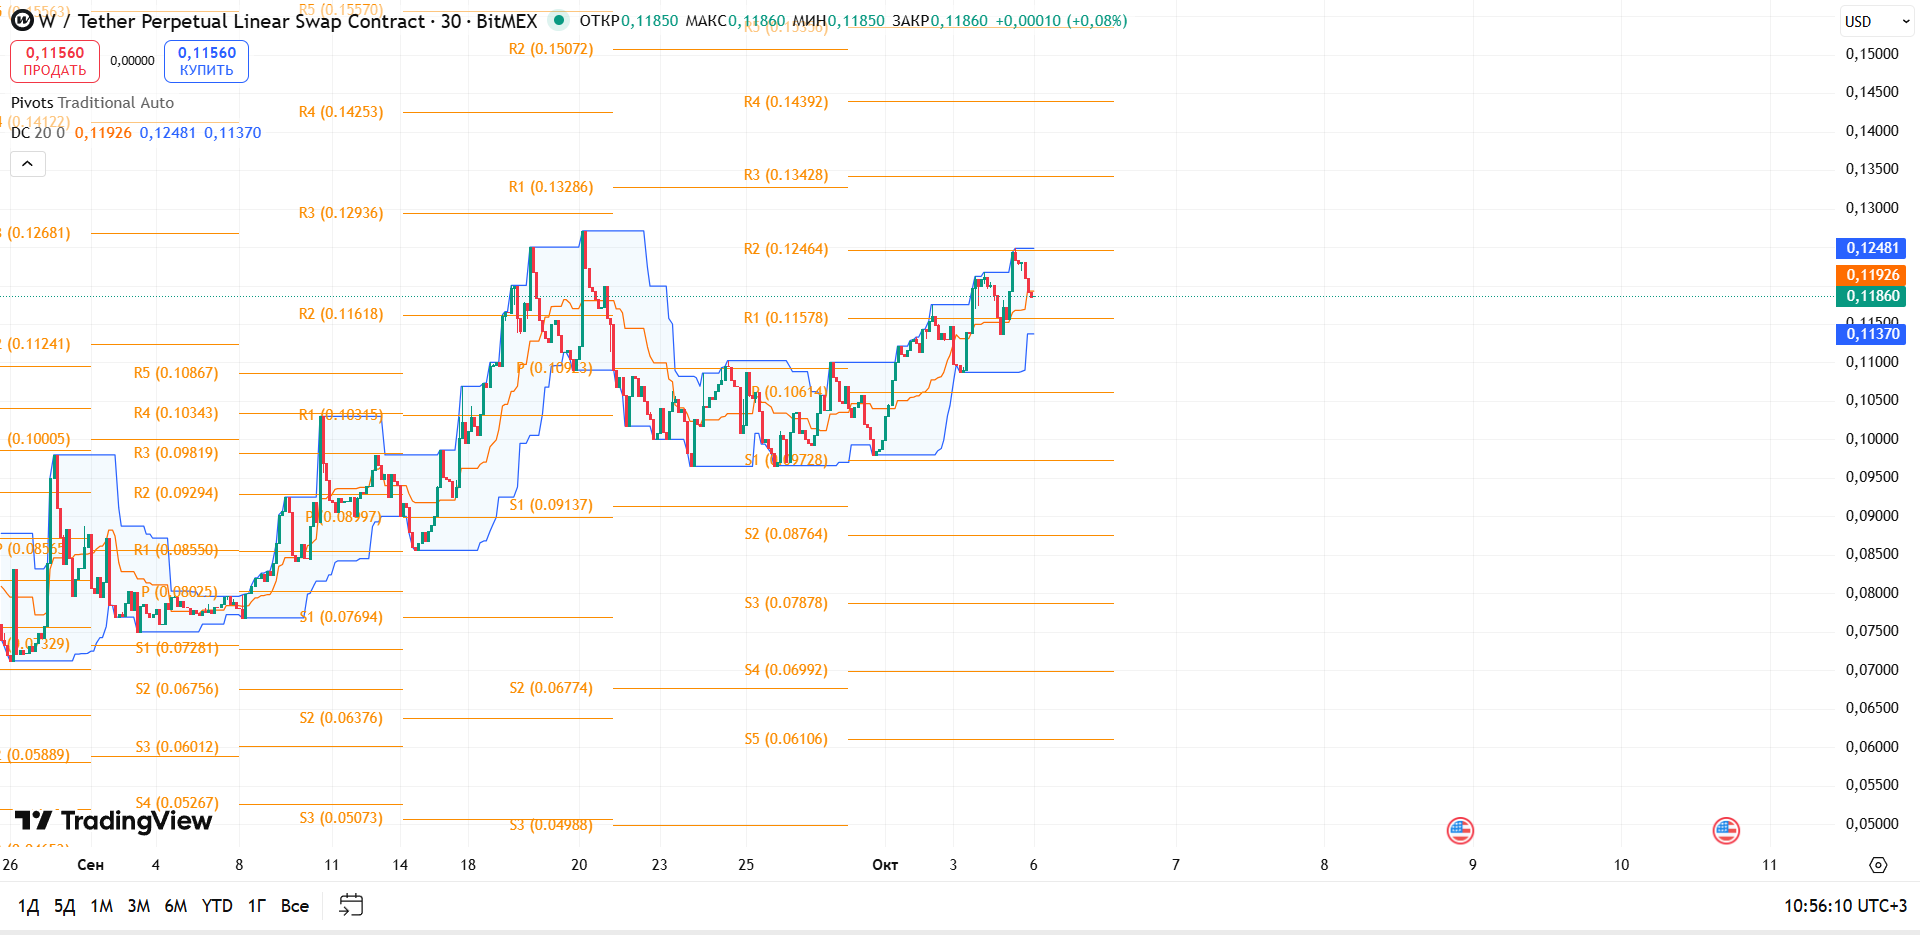Click pivot label S1 (0.09137)

tap(551, 505)
